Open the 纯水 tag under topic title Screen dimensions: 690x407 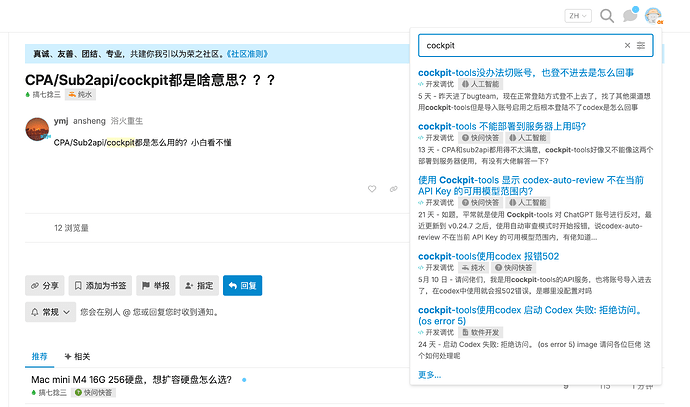pyautogui.click(x=80, y=95)
